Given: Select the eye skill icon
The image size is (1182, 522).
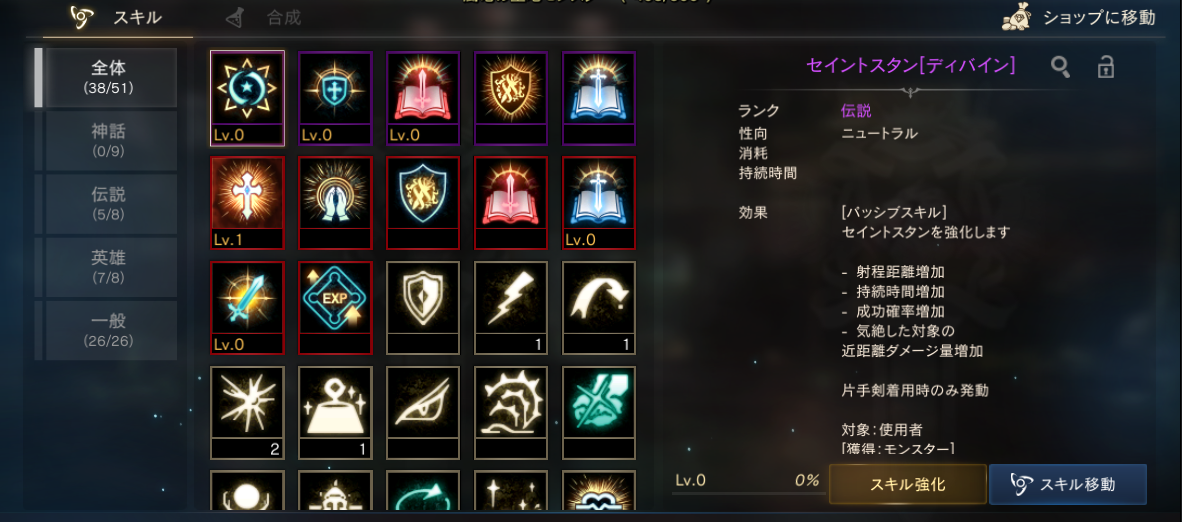Looking at the screenshot, I should [x=423, y=413].
